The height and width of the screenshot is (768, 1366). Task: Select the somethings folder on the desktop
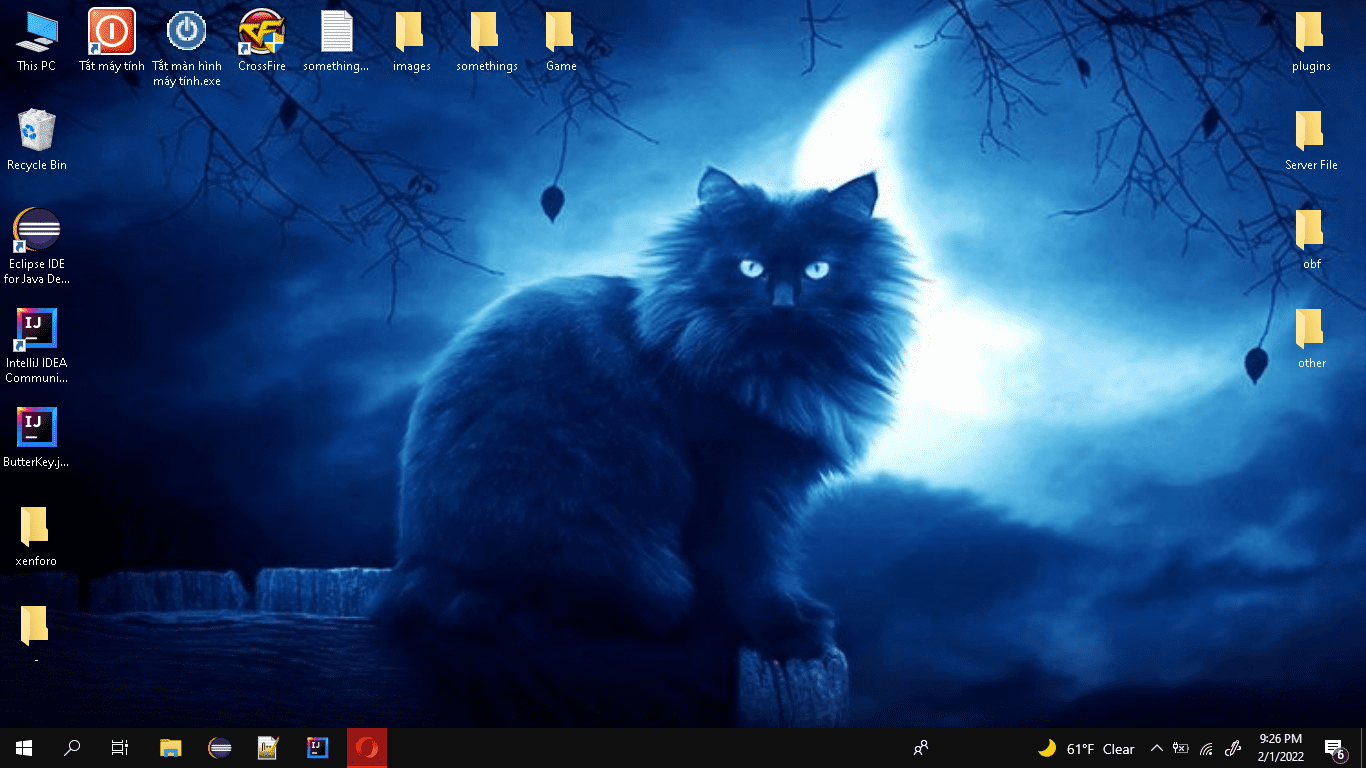[x=487, y=41]
